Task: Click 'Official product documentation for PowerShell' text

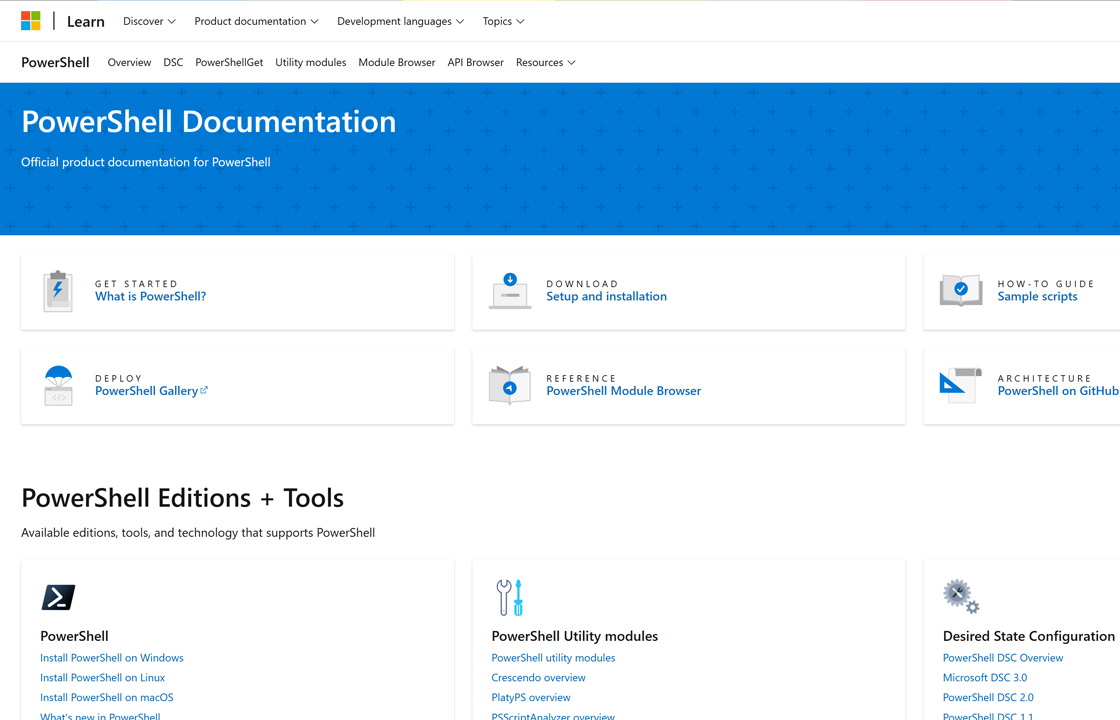Action: 146,162
